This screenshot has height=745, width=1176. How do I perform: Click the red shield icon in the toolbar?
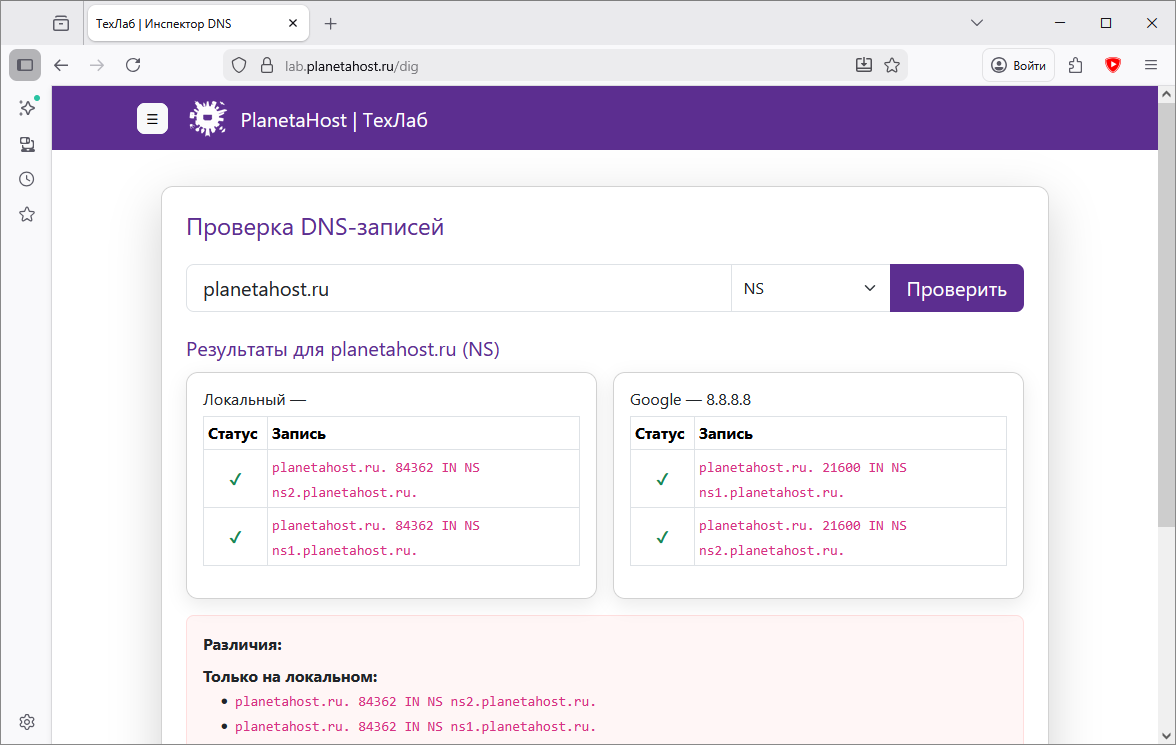[1113, 65]
